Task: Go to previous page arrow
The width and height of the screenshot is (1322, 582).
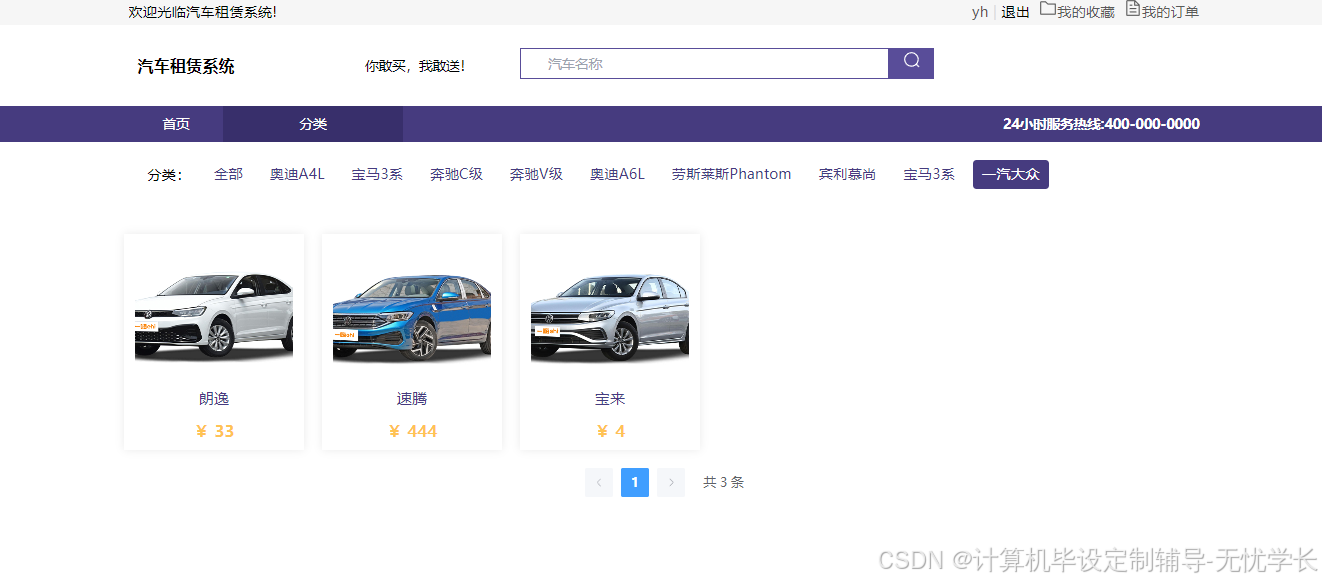Action: pyautogui.click(x=599, y=483)
